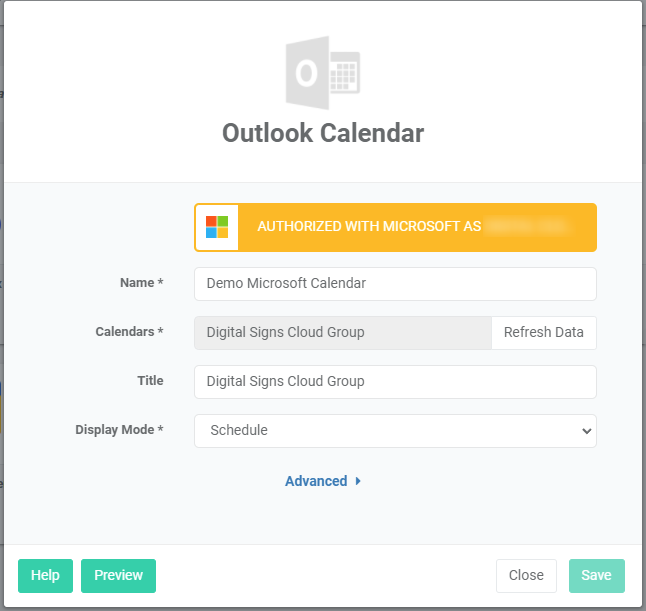This screenshot has height=611, width=646.
Task: Click the Outlook Calendar heading text
Action: [322, 133]
